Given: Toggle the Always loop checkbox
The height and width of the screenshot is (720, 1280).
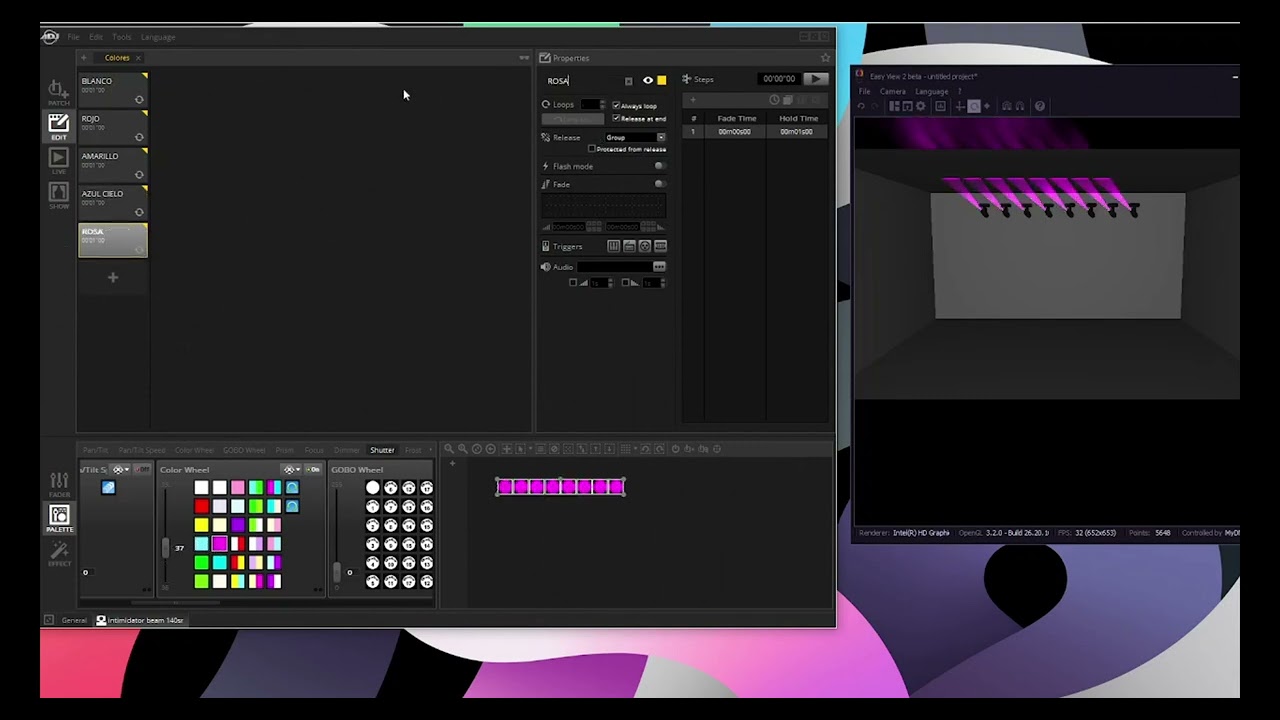Looking at the screenshot, I should click(616, 106).
